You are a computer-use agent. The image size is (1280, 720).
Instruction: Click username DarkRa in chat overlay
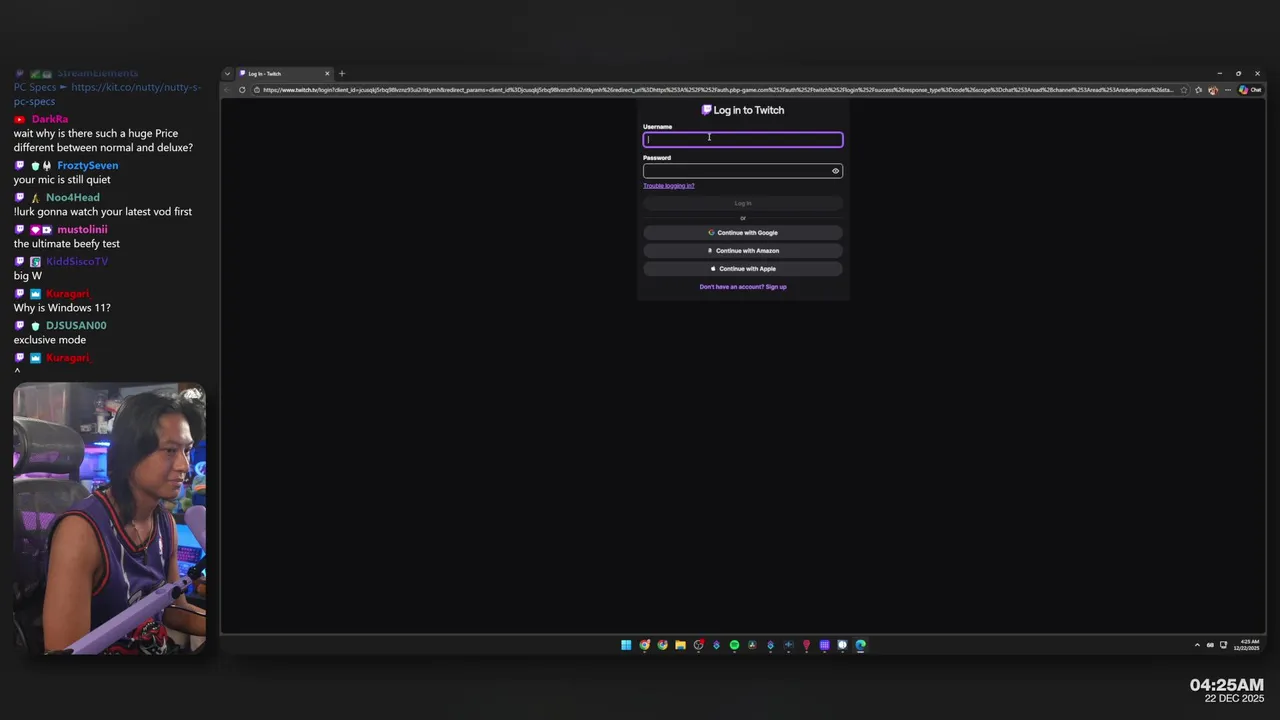coord(50,120)
